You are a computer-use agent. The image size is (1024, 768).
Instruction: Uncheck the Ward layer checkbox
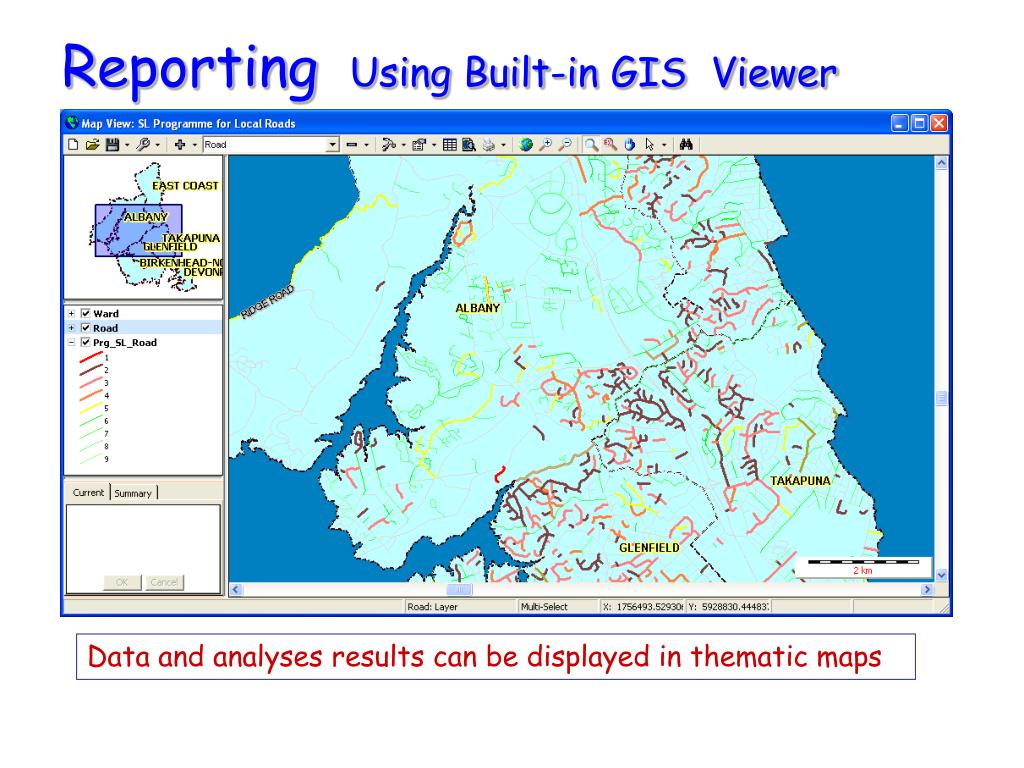tap(86, 314)
